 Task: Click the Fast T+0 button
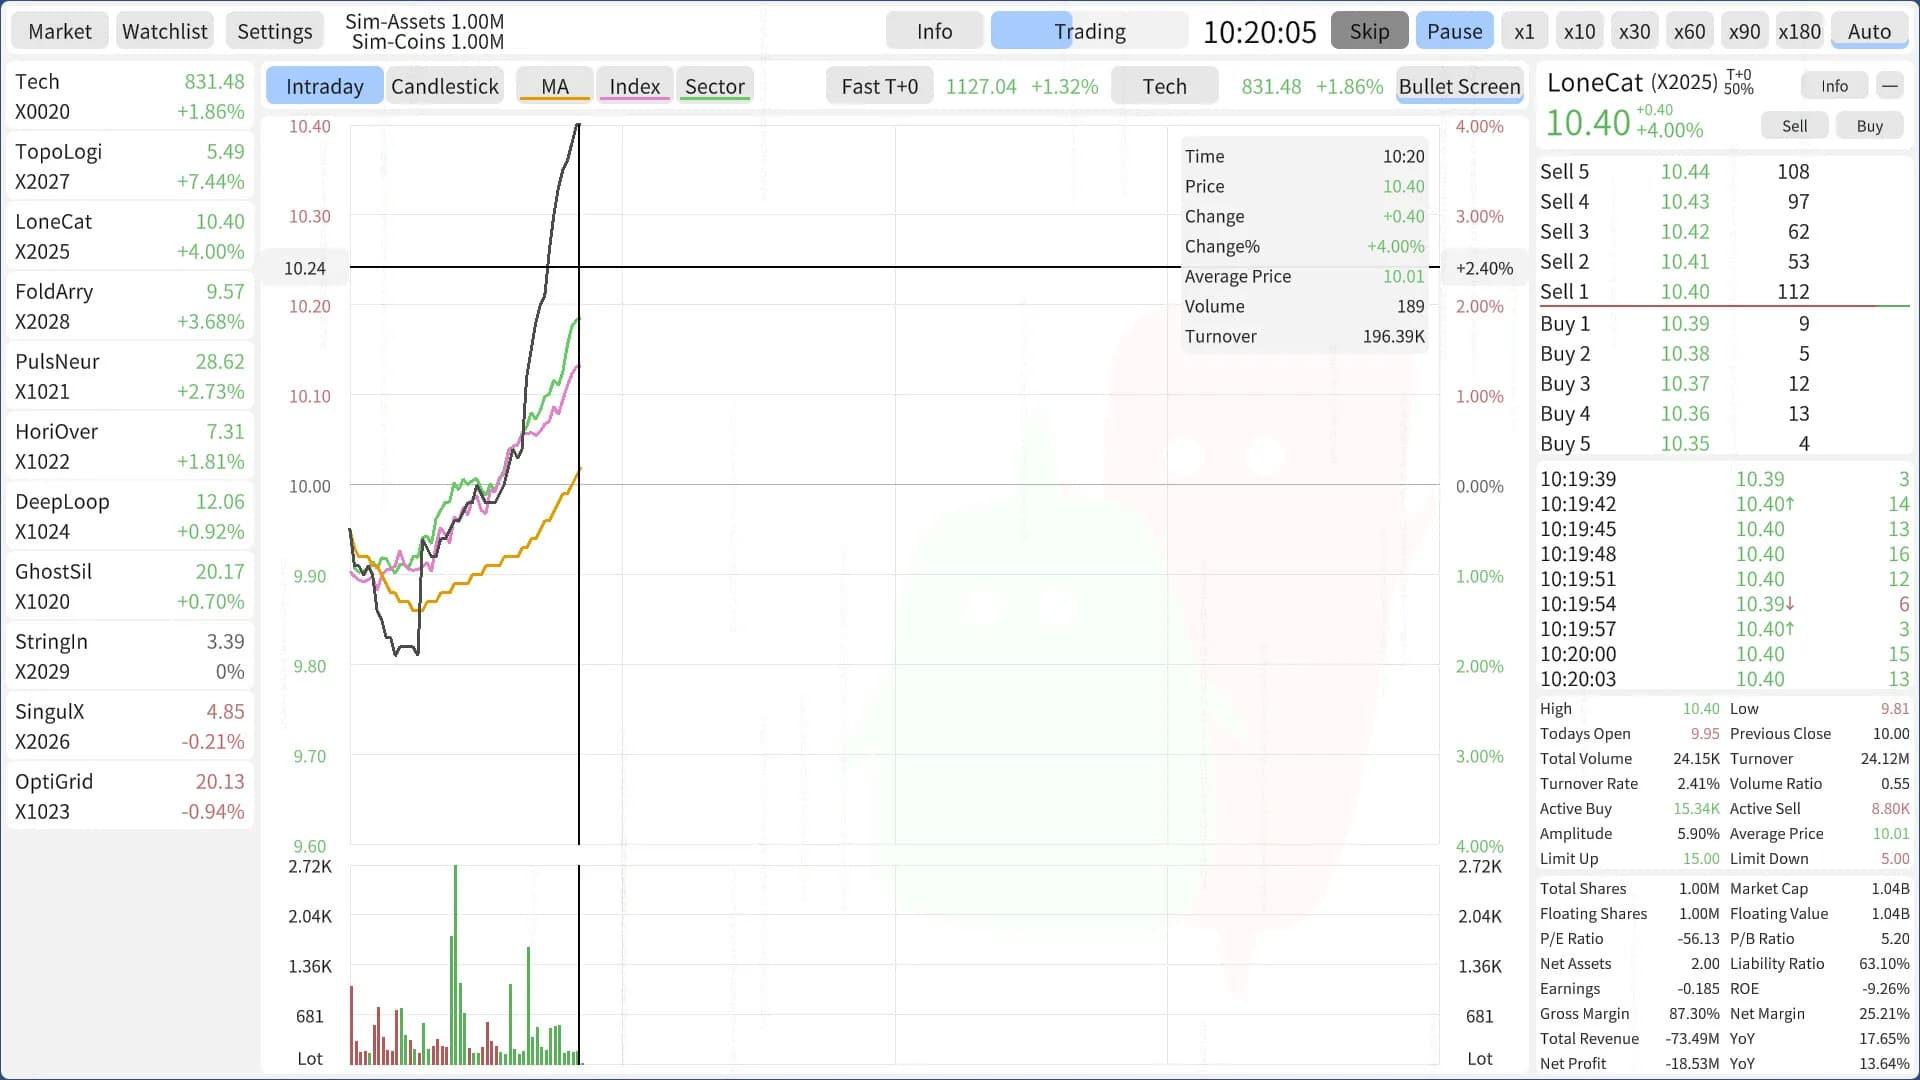point(879,86)
